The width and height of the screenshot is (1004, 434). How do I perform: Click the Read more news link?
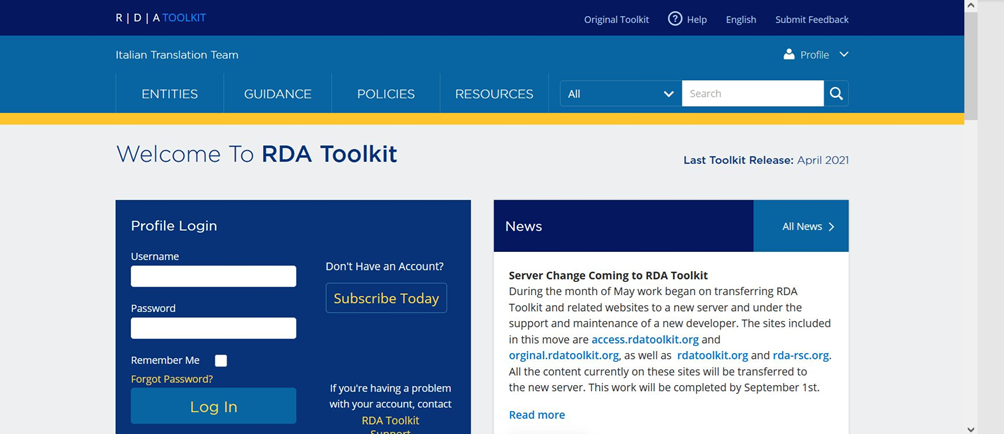tap(537, 415)
